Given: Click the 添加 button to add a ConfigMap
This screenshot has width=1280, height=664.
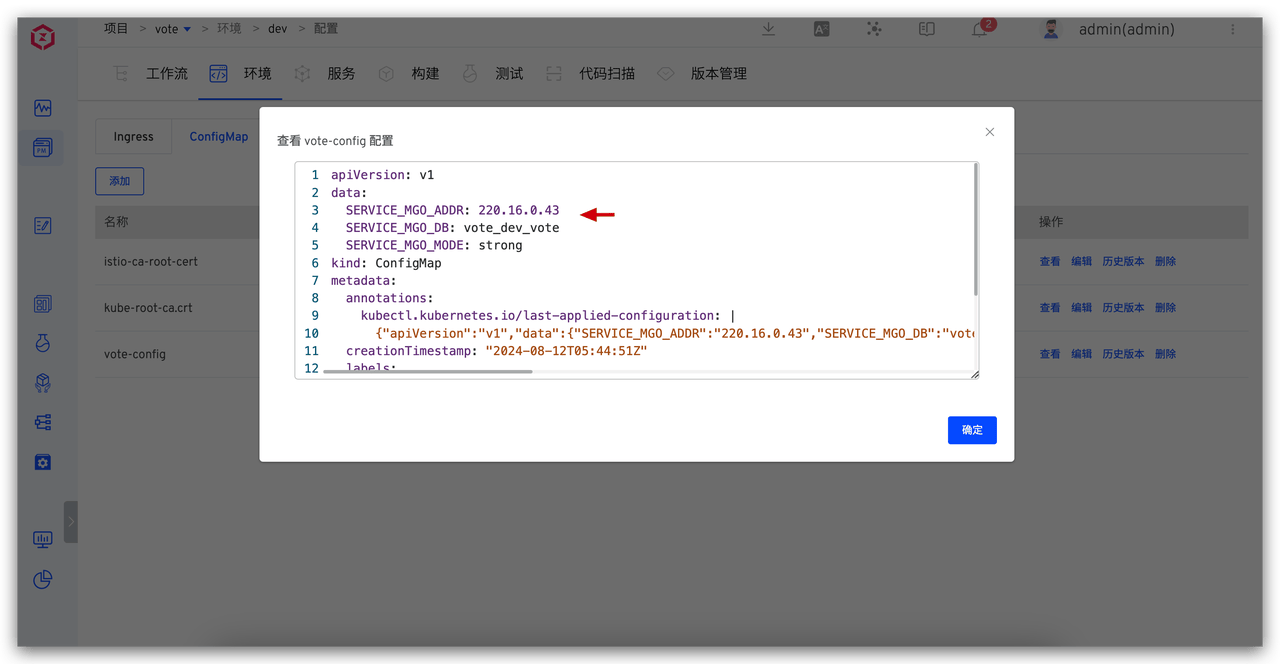Looking at the screenshot, I should click(119, 181).
